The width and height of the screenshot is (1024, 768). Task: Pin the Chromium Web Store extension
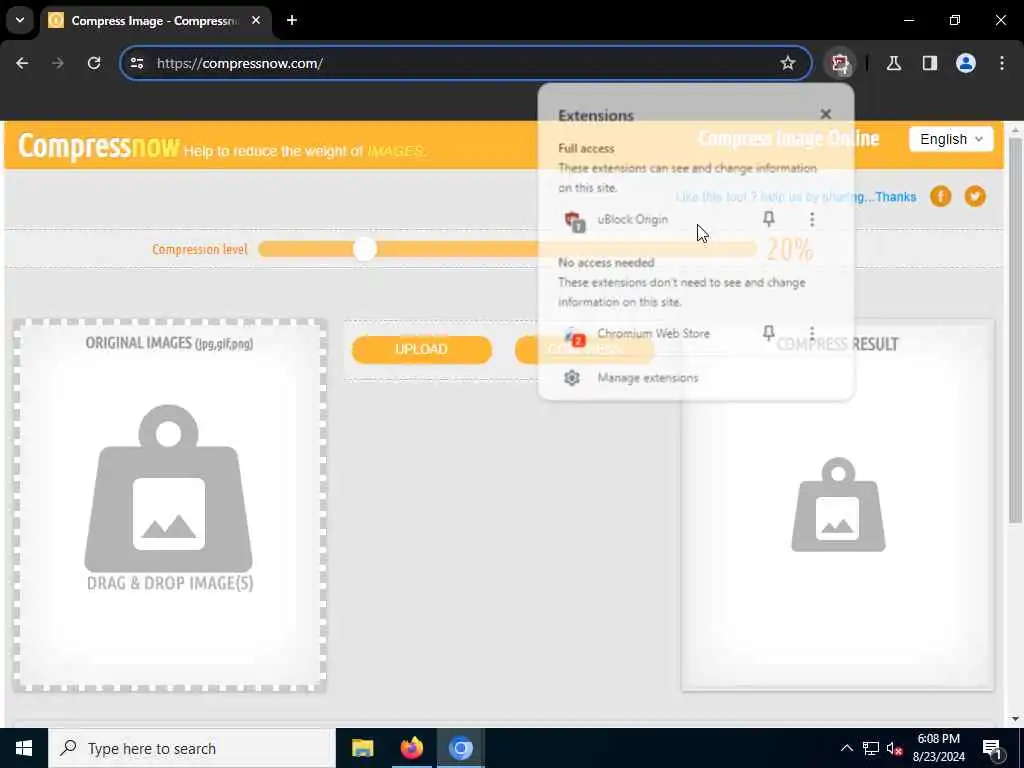click(769, 333)
